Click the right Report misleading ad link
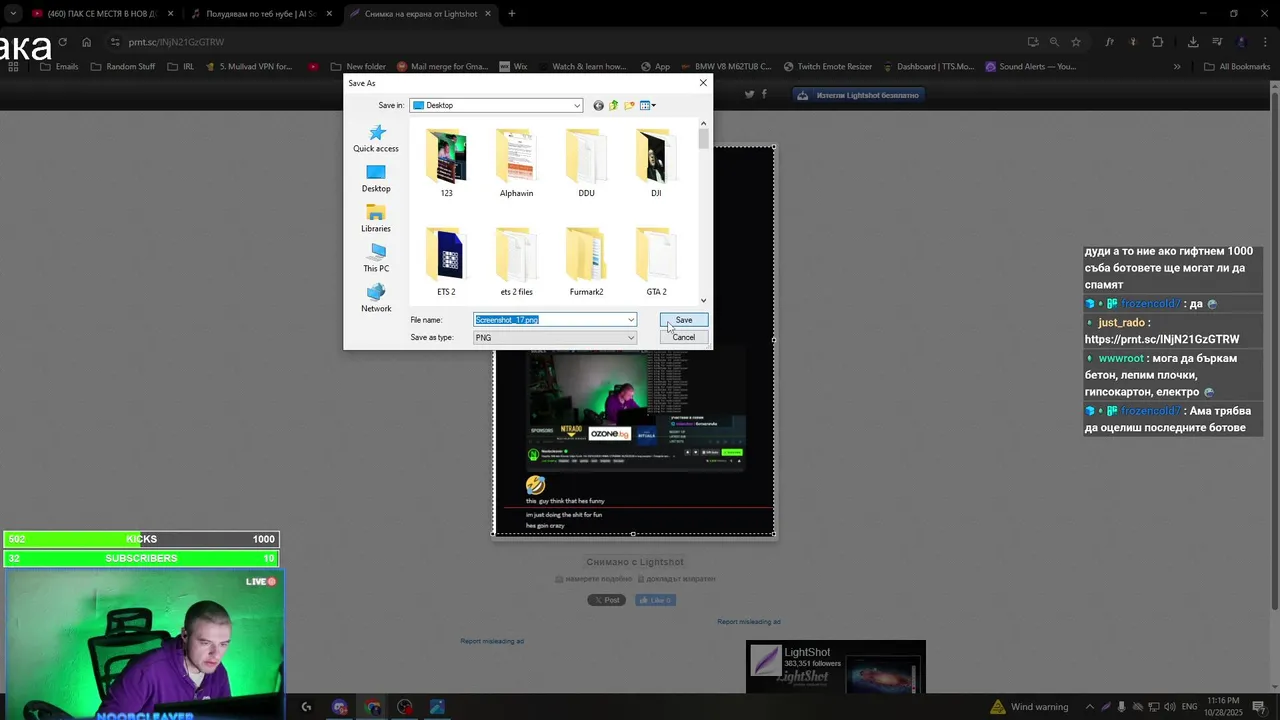 (x=748, y=622)
